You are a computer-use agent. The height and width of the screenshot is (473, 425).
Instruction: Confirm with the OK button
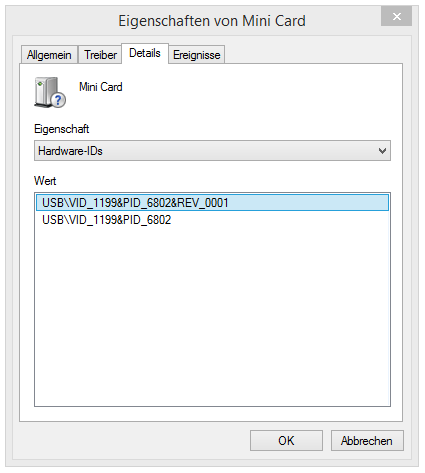click(x=286, y=441)
